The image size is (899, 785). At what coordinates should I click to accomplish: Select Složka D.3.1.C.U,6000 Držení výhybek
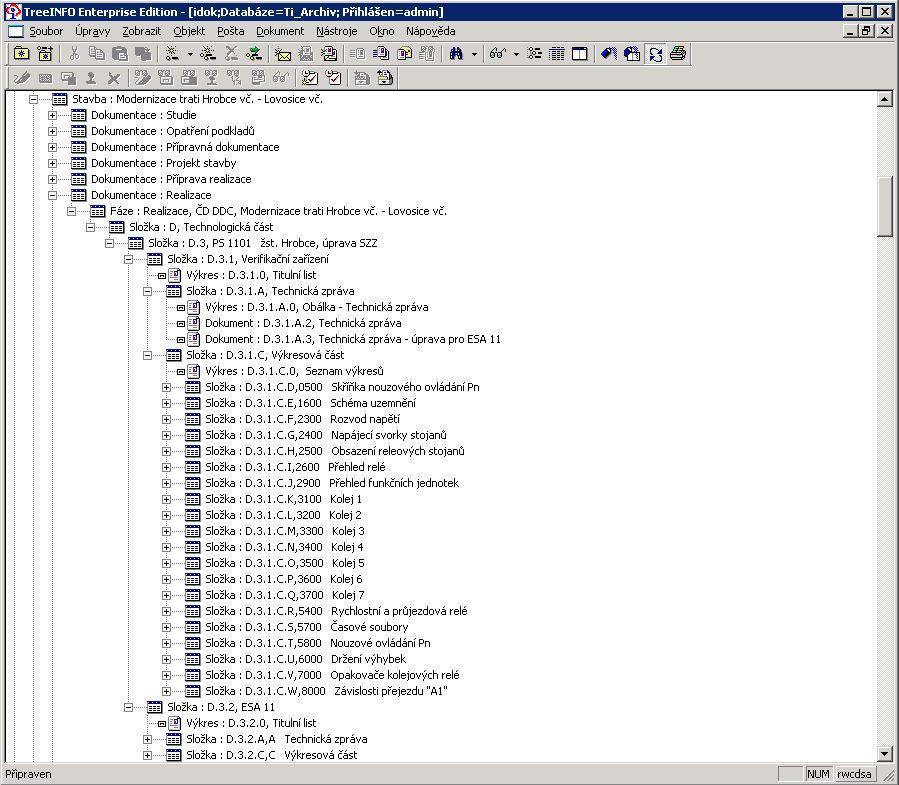point(306,659)
